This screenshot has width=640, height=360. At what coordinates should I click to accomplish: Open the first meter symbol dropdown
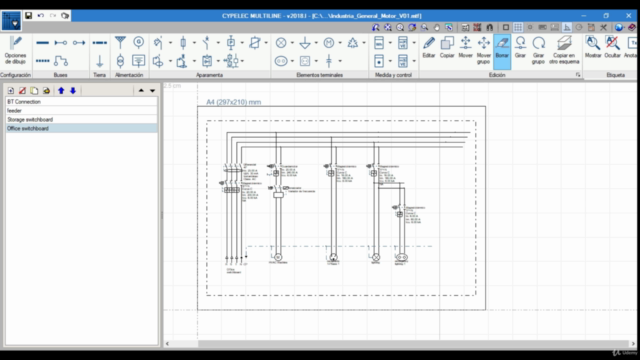tap(390, 42)
